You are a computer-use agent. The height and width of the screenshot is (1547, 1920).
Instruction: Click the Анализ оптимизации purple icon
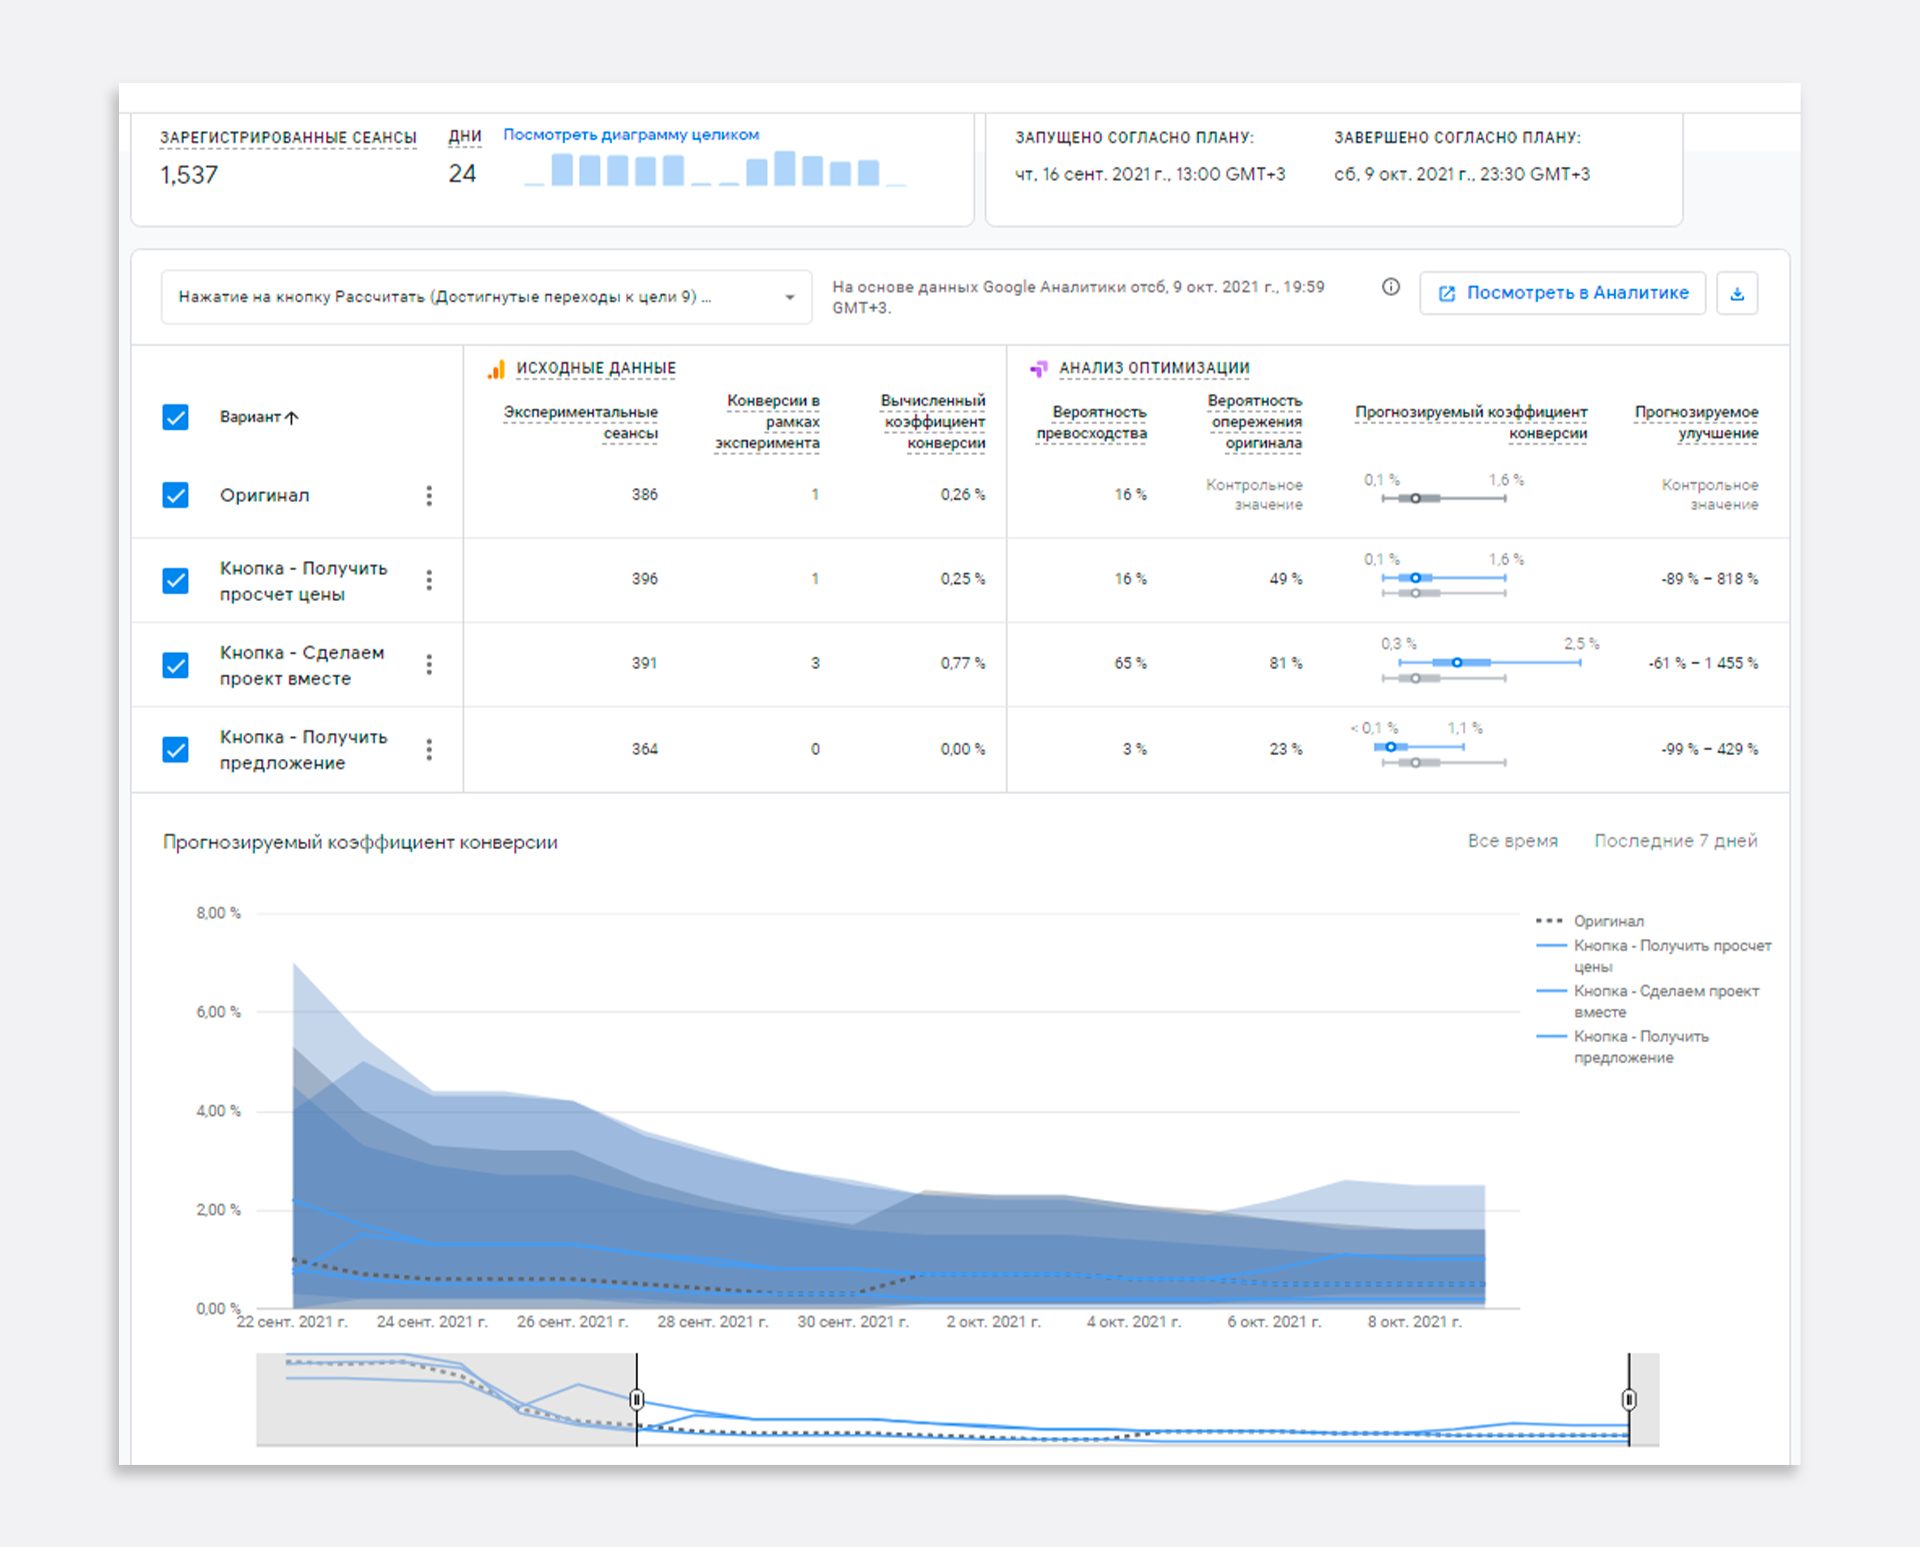(x=1039, y=369)
